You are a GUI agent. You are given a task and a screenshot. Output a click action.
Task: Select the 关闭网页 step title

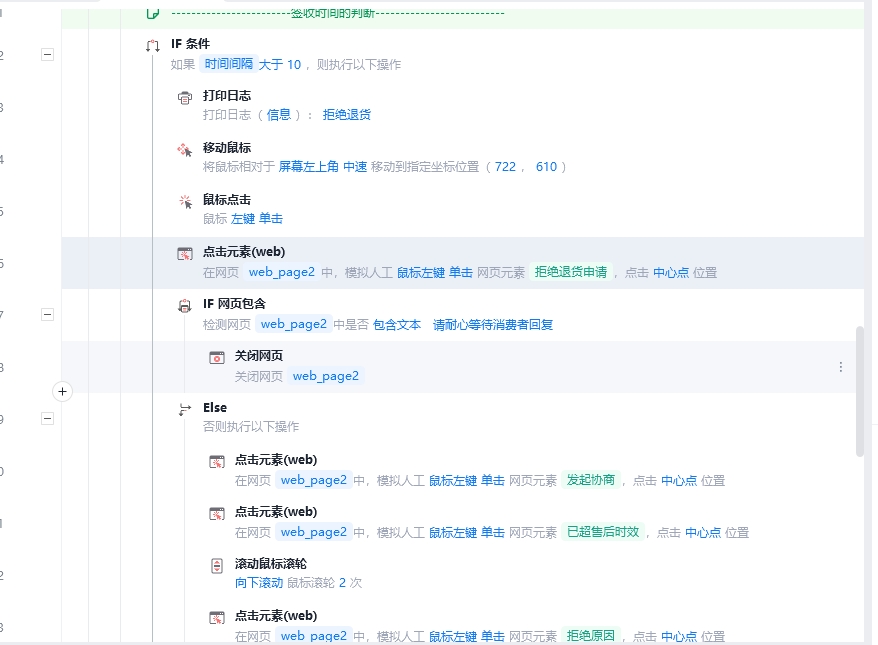[x=259, y=356]
